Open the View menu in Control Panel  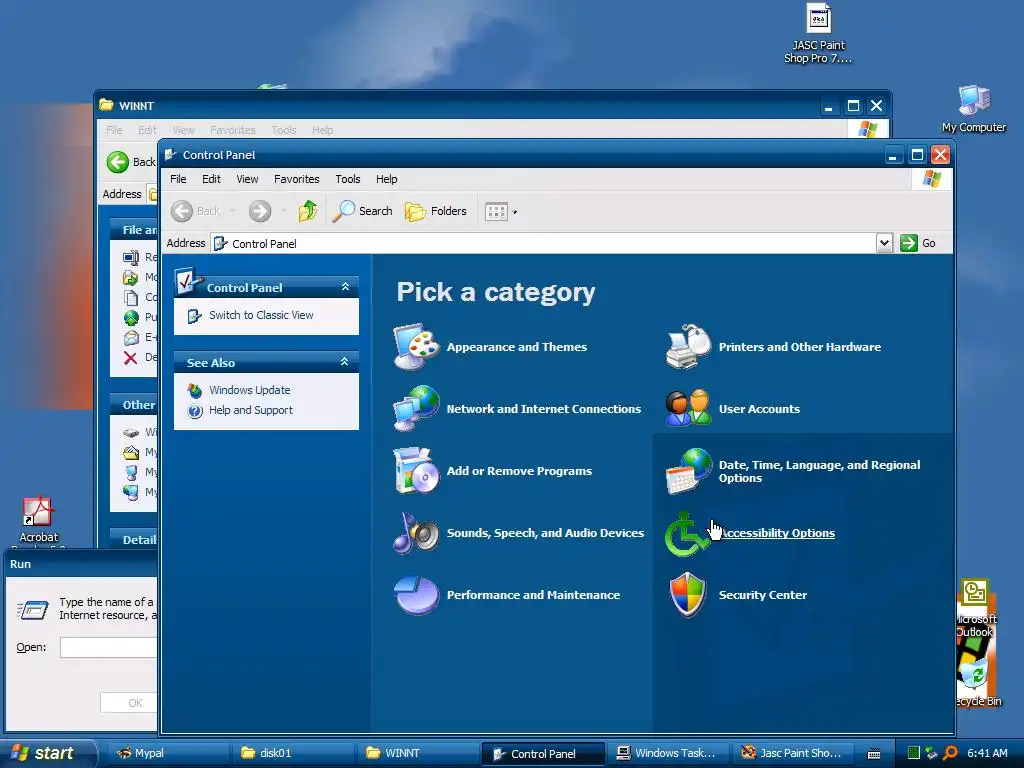click(x=247, y=179)
